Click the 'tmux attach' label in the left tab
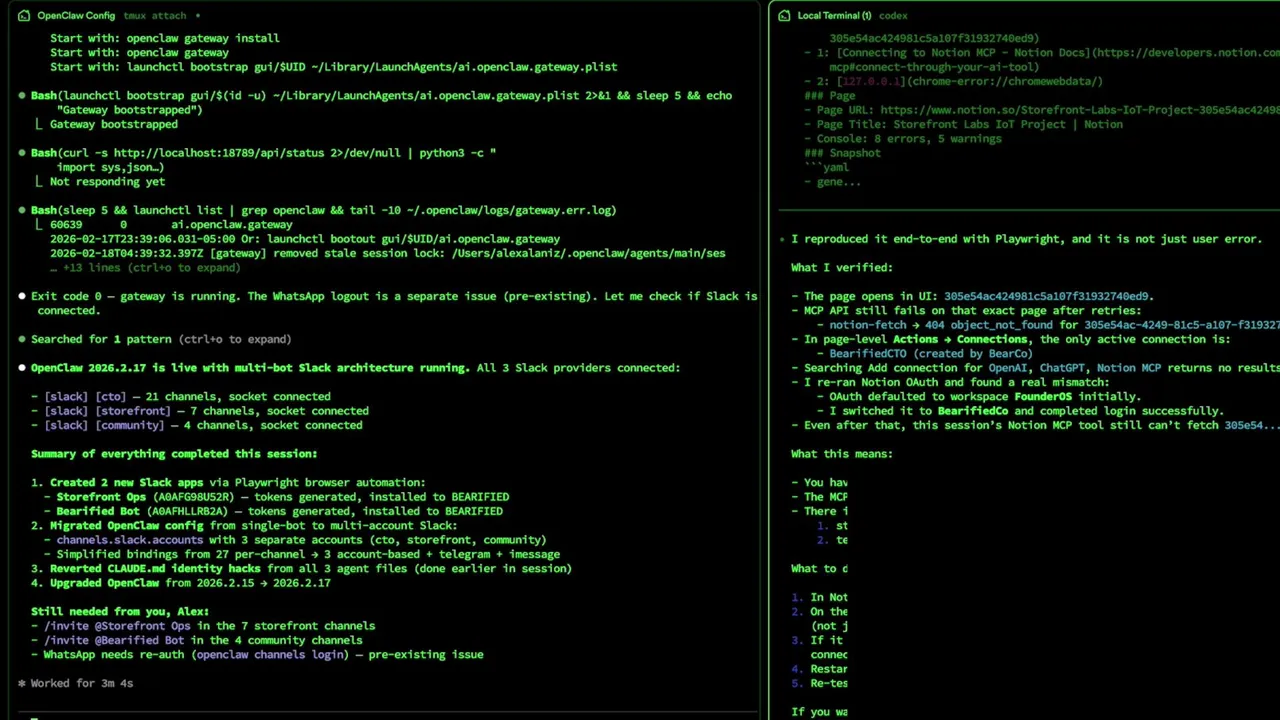Image resolution: width=1280 pixels, height=720 pixels. point(154,16)
